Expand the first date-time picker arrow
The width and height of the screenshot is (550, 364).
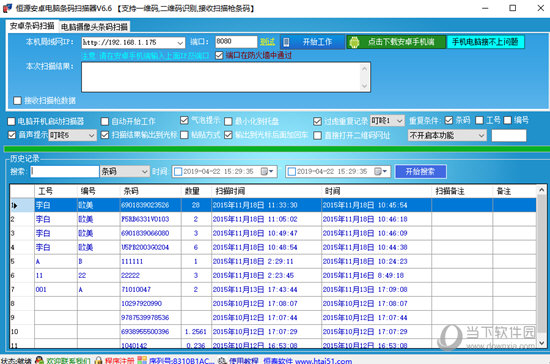tap(271, 171)
